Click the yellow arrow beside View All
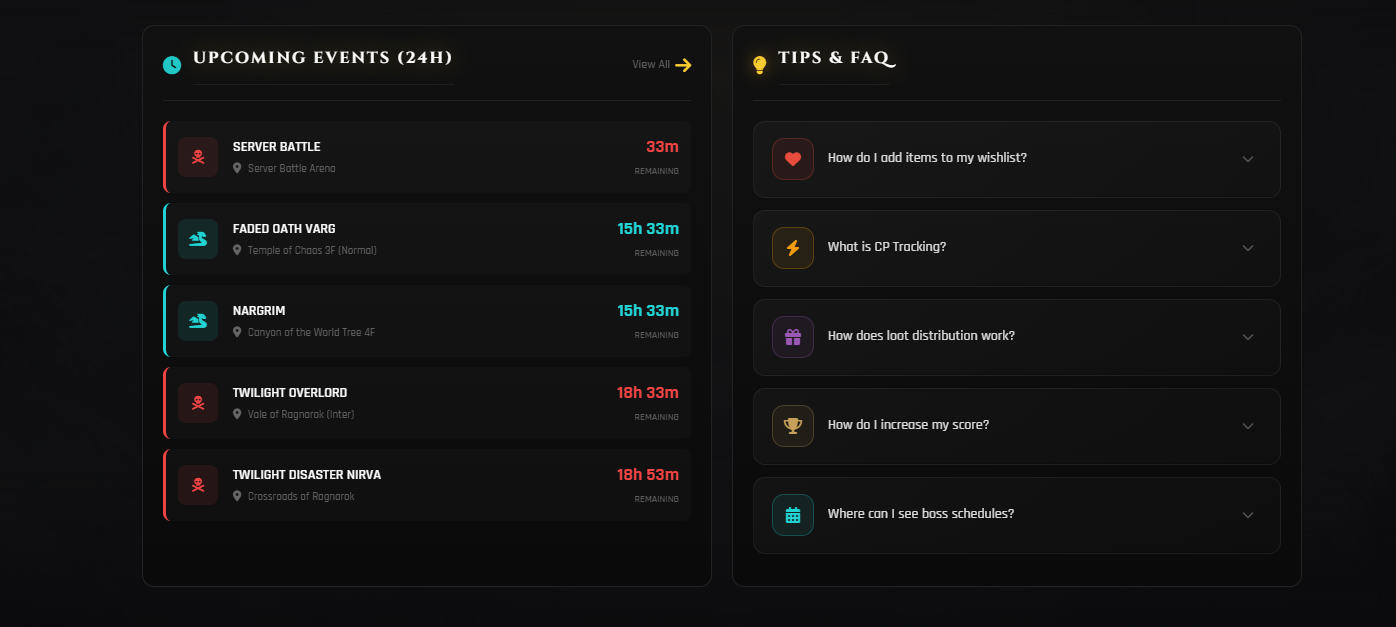The width and height of the screenshot is (1396, 627). [683, 65]
